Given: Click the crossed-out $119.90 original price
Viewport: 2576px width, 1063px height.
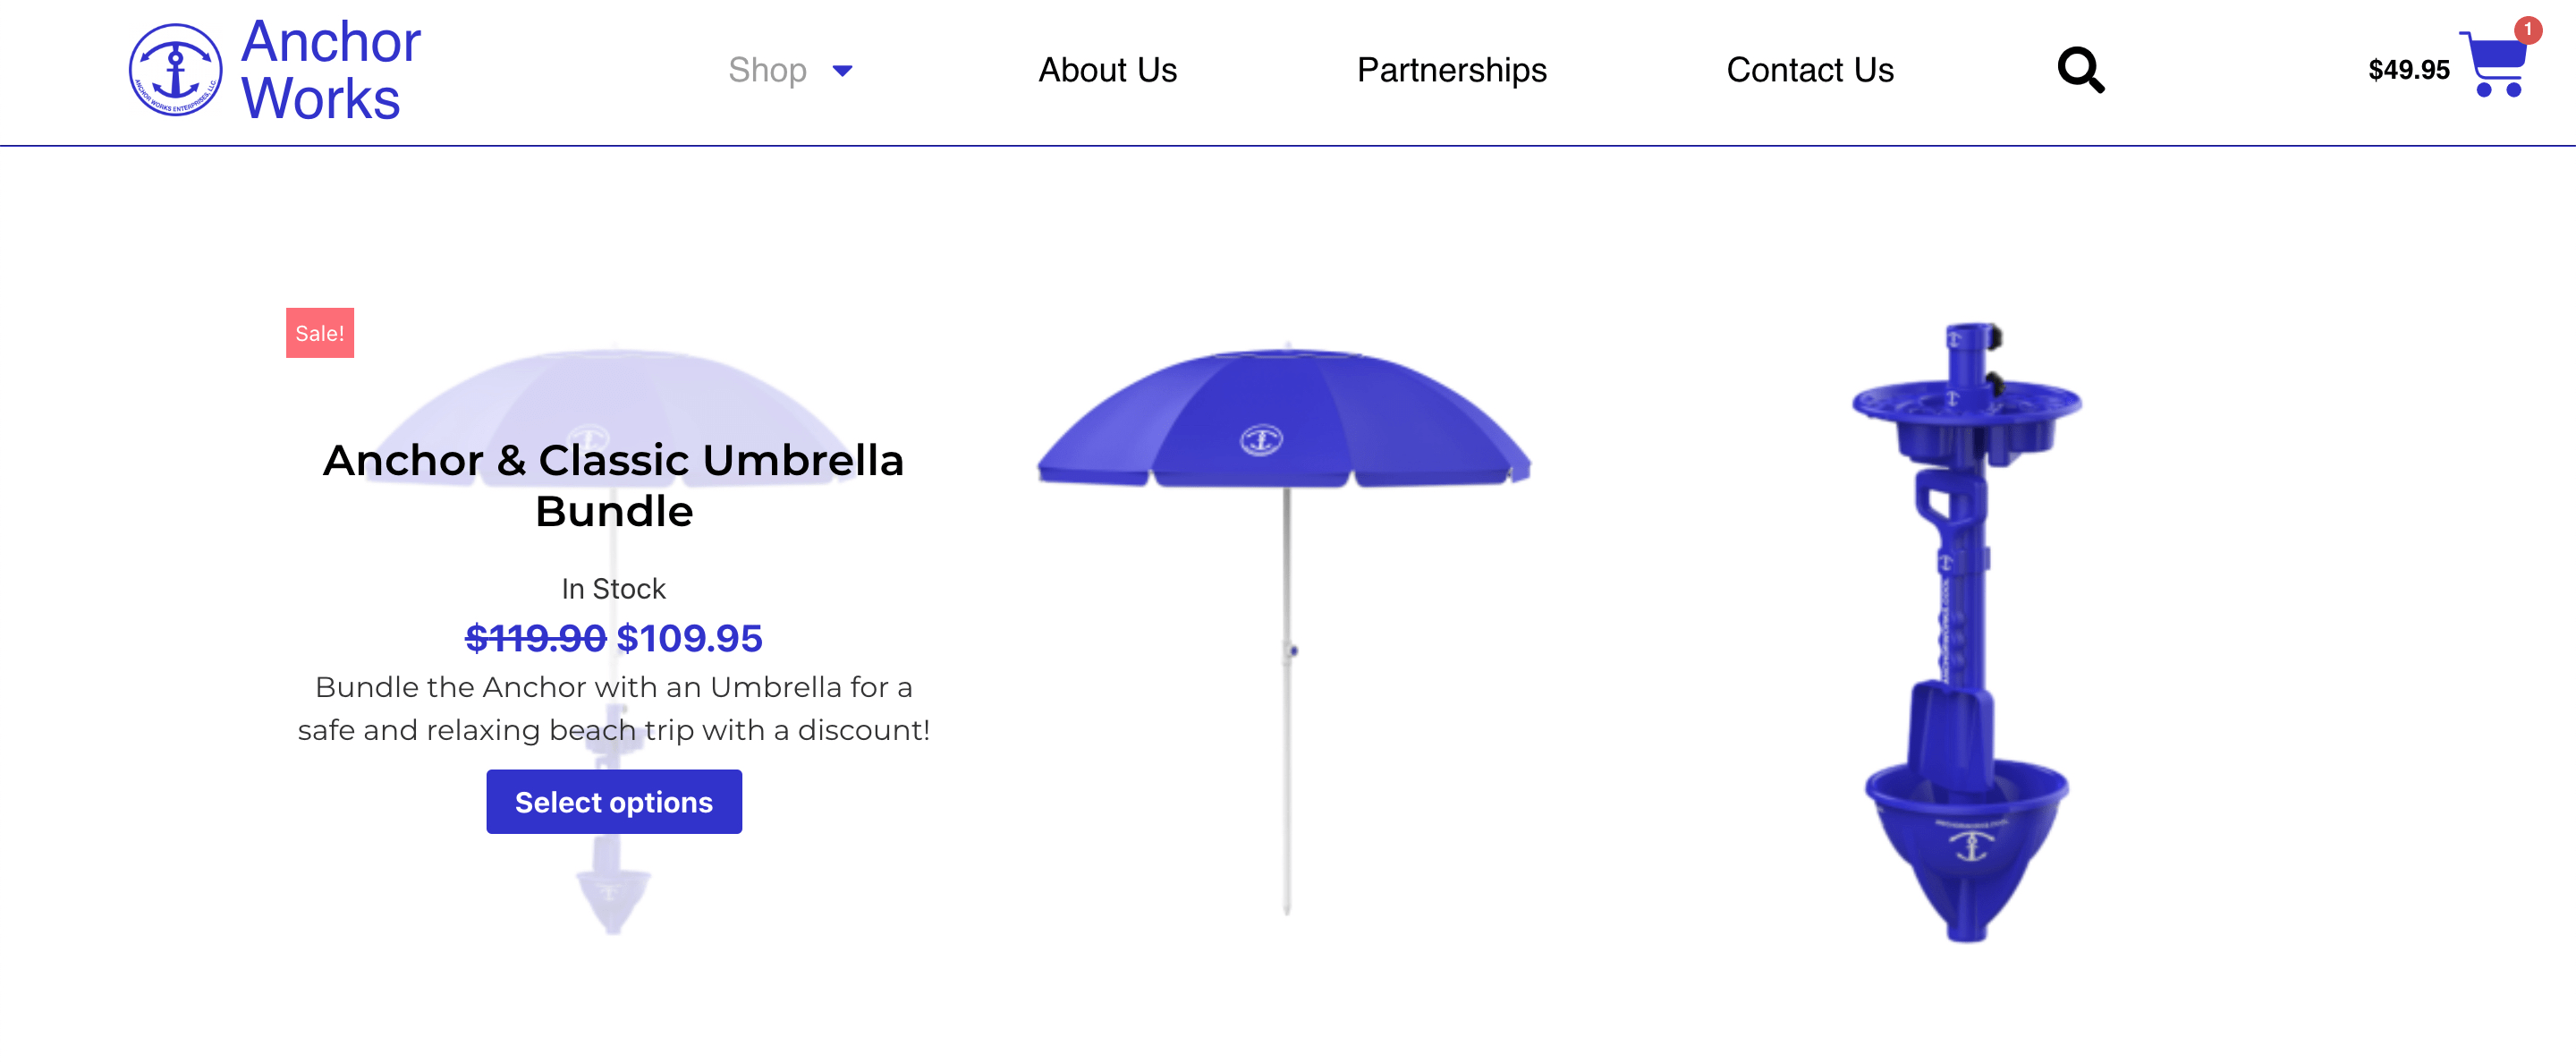Looking at the screenshot, I should click(x=535, y=638).
